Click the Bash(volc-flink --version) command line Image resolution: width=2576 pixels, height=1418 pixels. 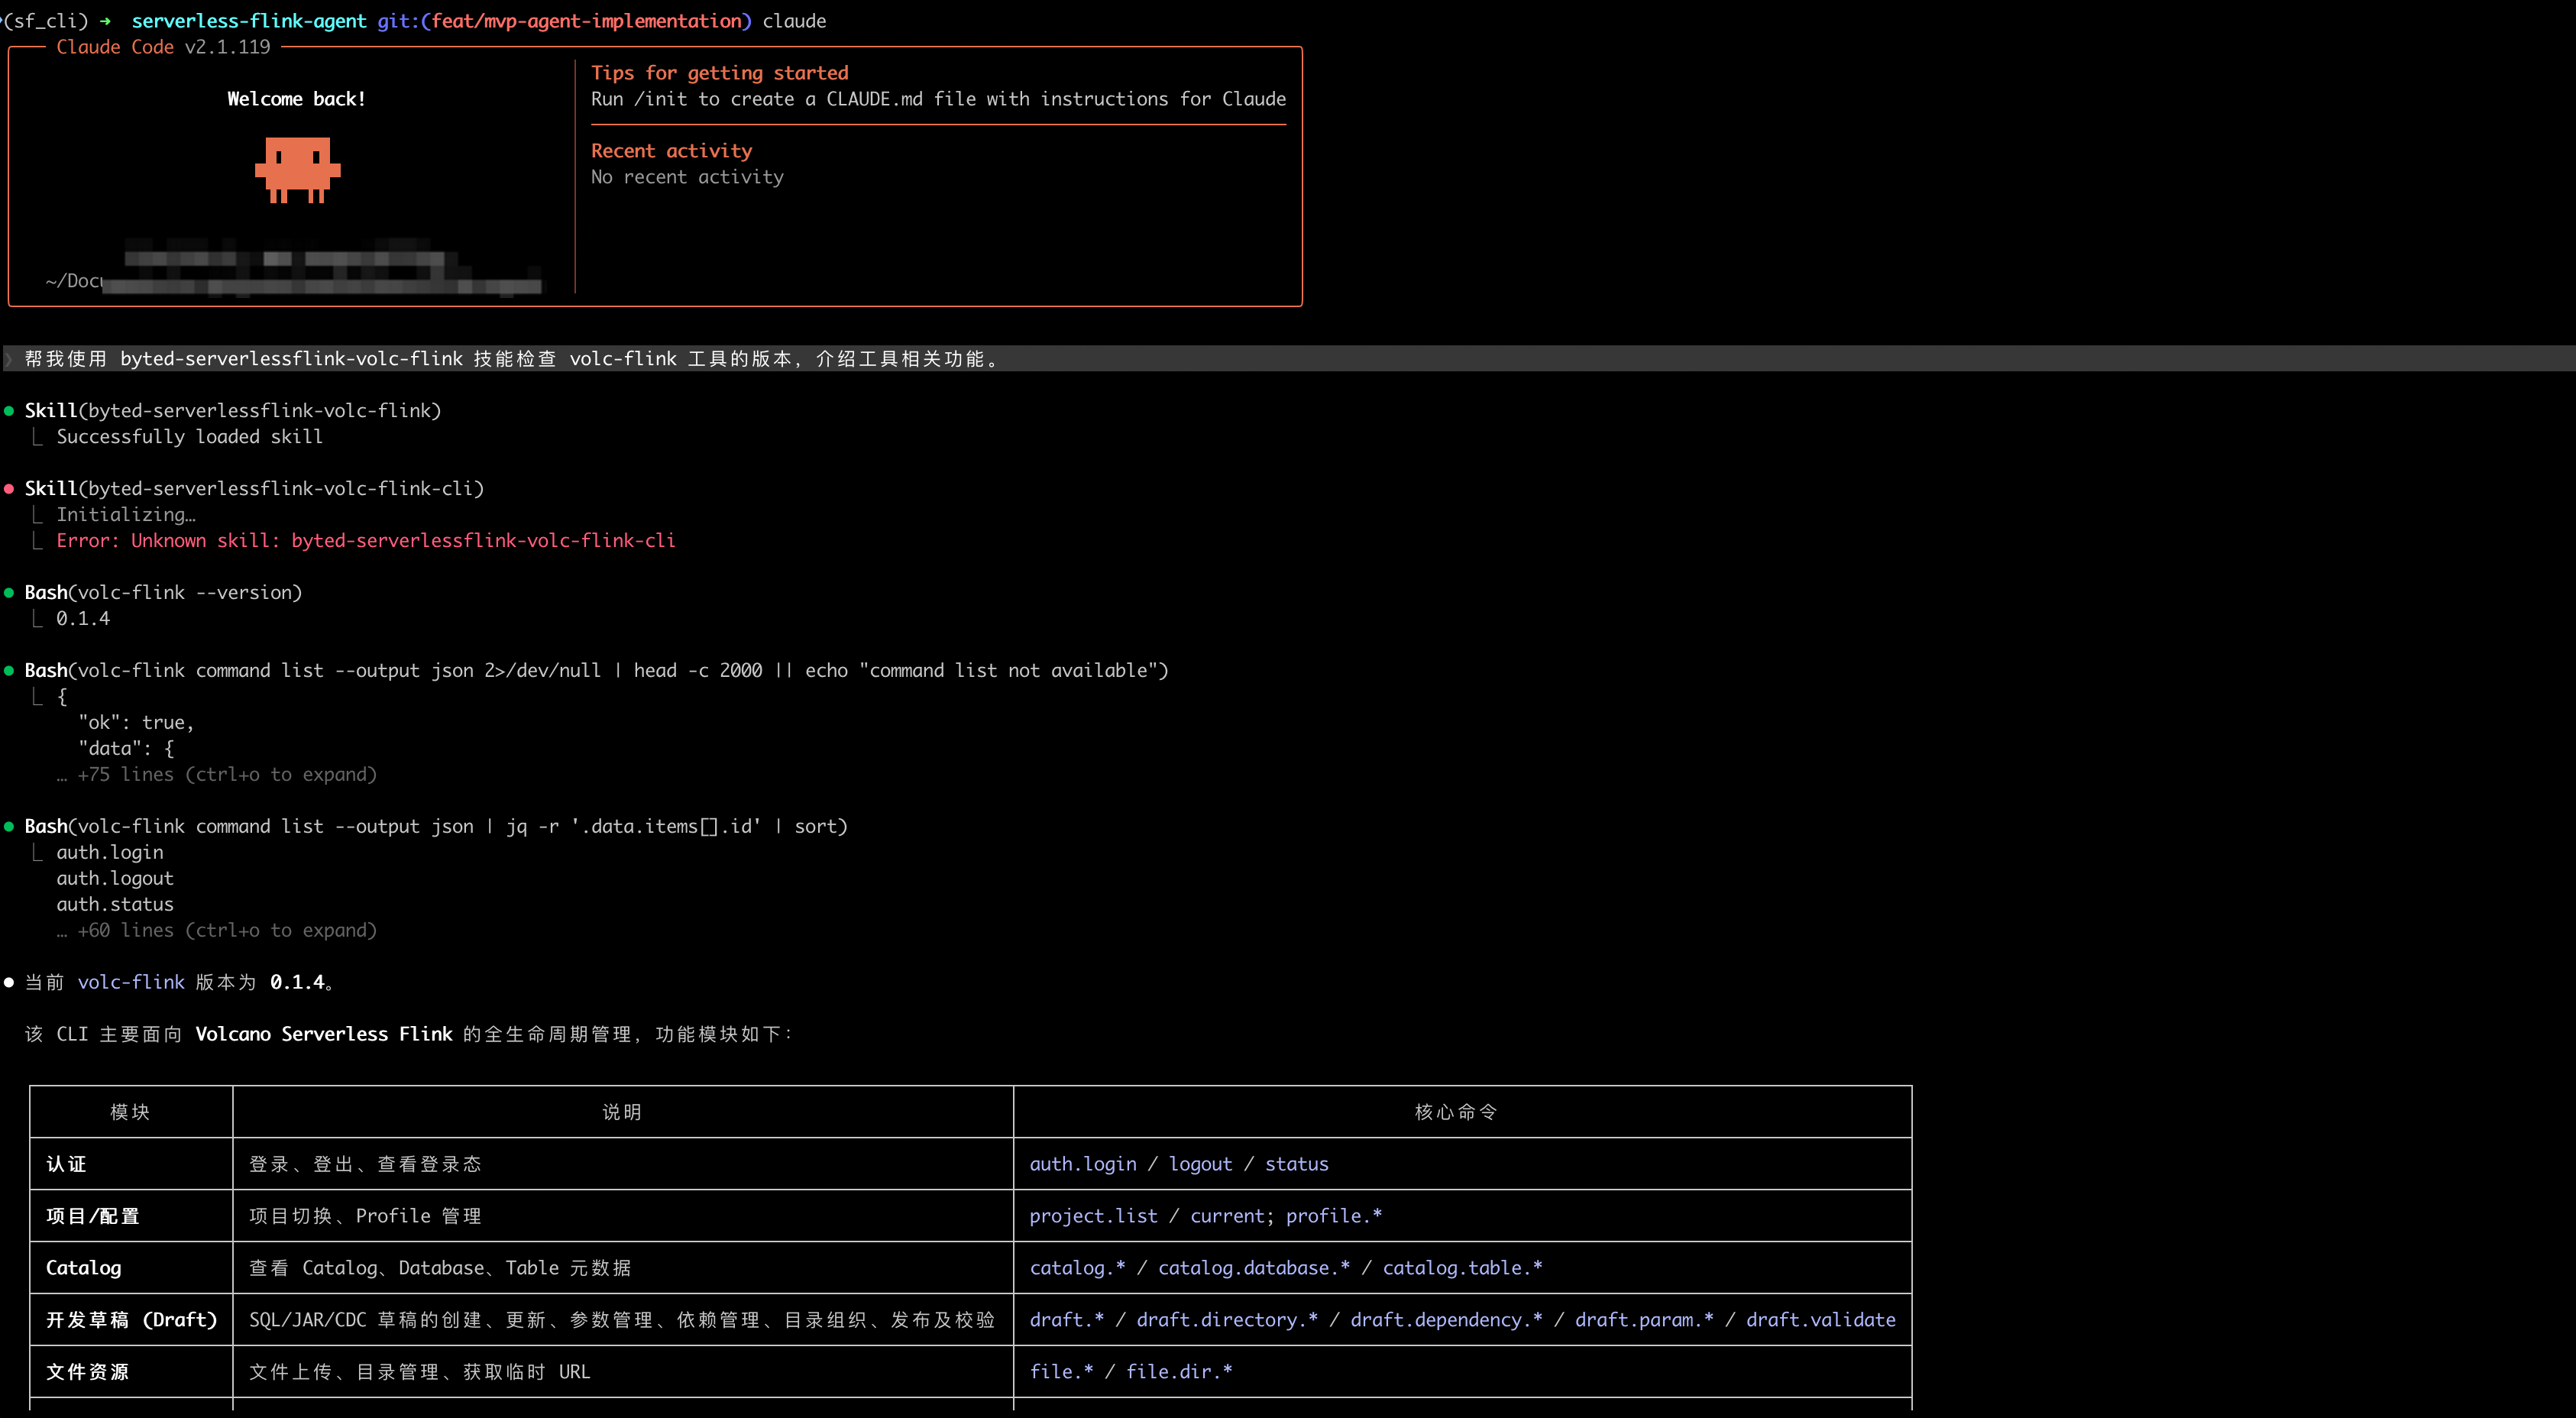pyautogui.click(x=163, y=593)
